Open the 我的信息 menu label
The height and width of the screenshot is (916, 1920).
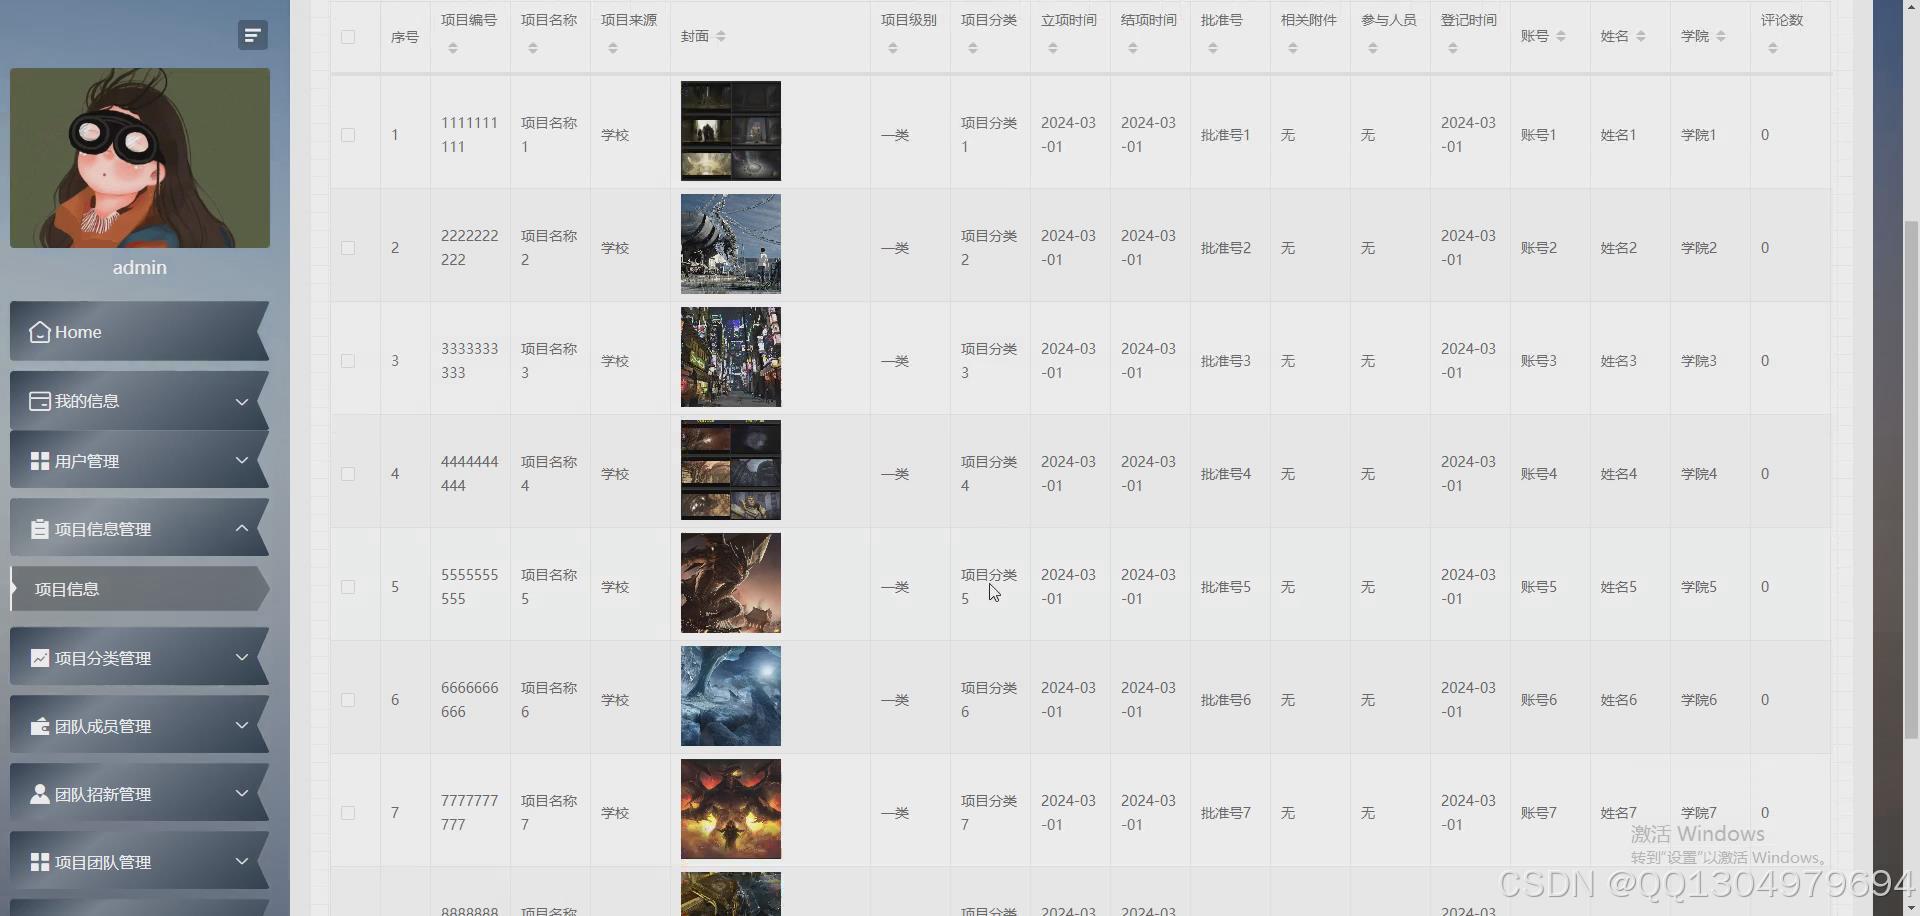(87, 401)
